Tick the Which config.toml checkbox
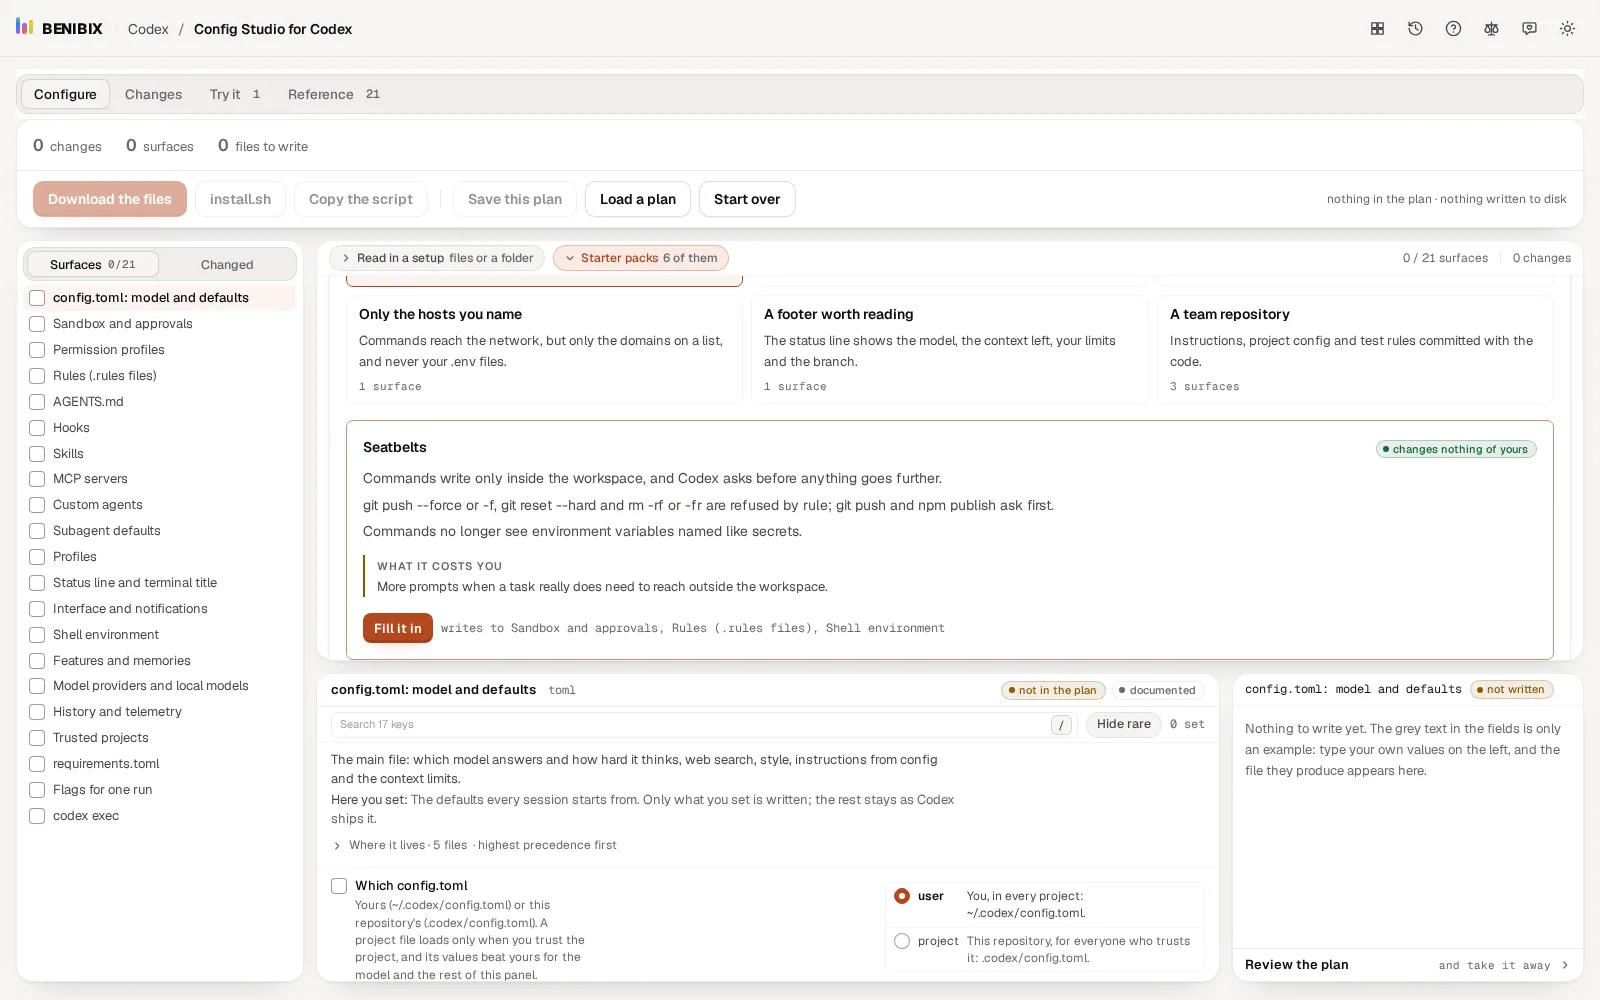1600x1000 pixels. pyautogui.click(x=339, y=886)
